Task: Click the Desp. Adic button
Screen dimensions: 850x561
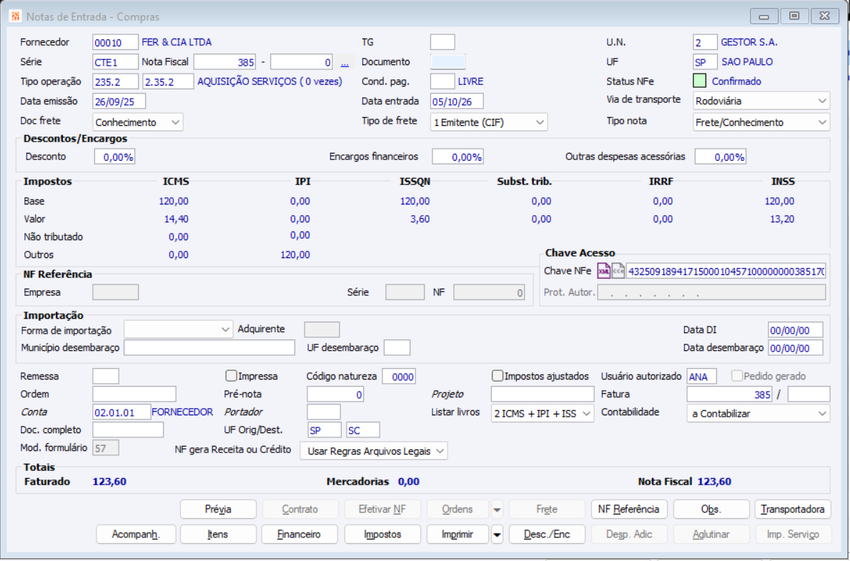Action: tap(629, 534)
